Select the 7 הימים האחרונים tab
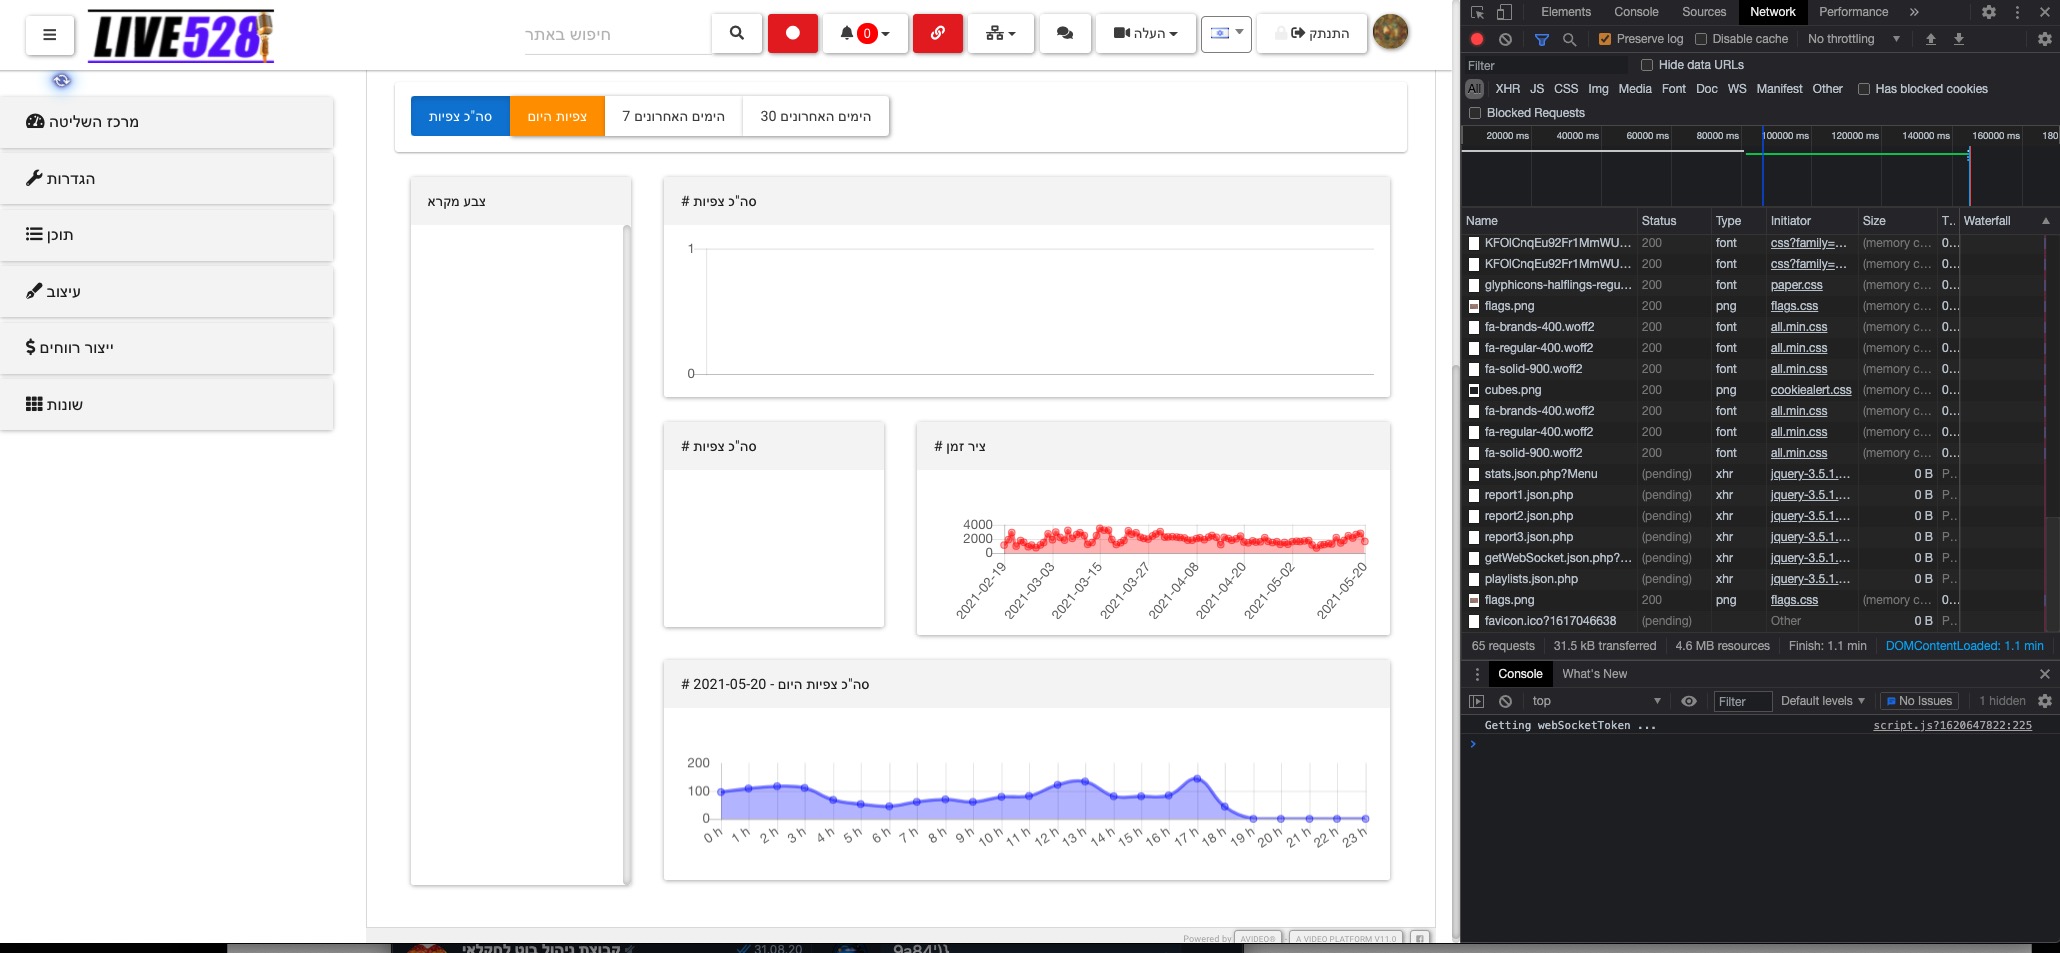 673,116
